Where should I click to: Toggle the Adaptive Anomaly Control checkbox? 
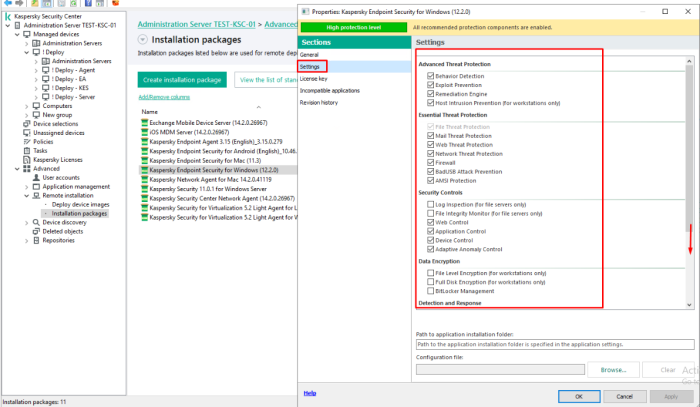[430, 249]
